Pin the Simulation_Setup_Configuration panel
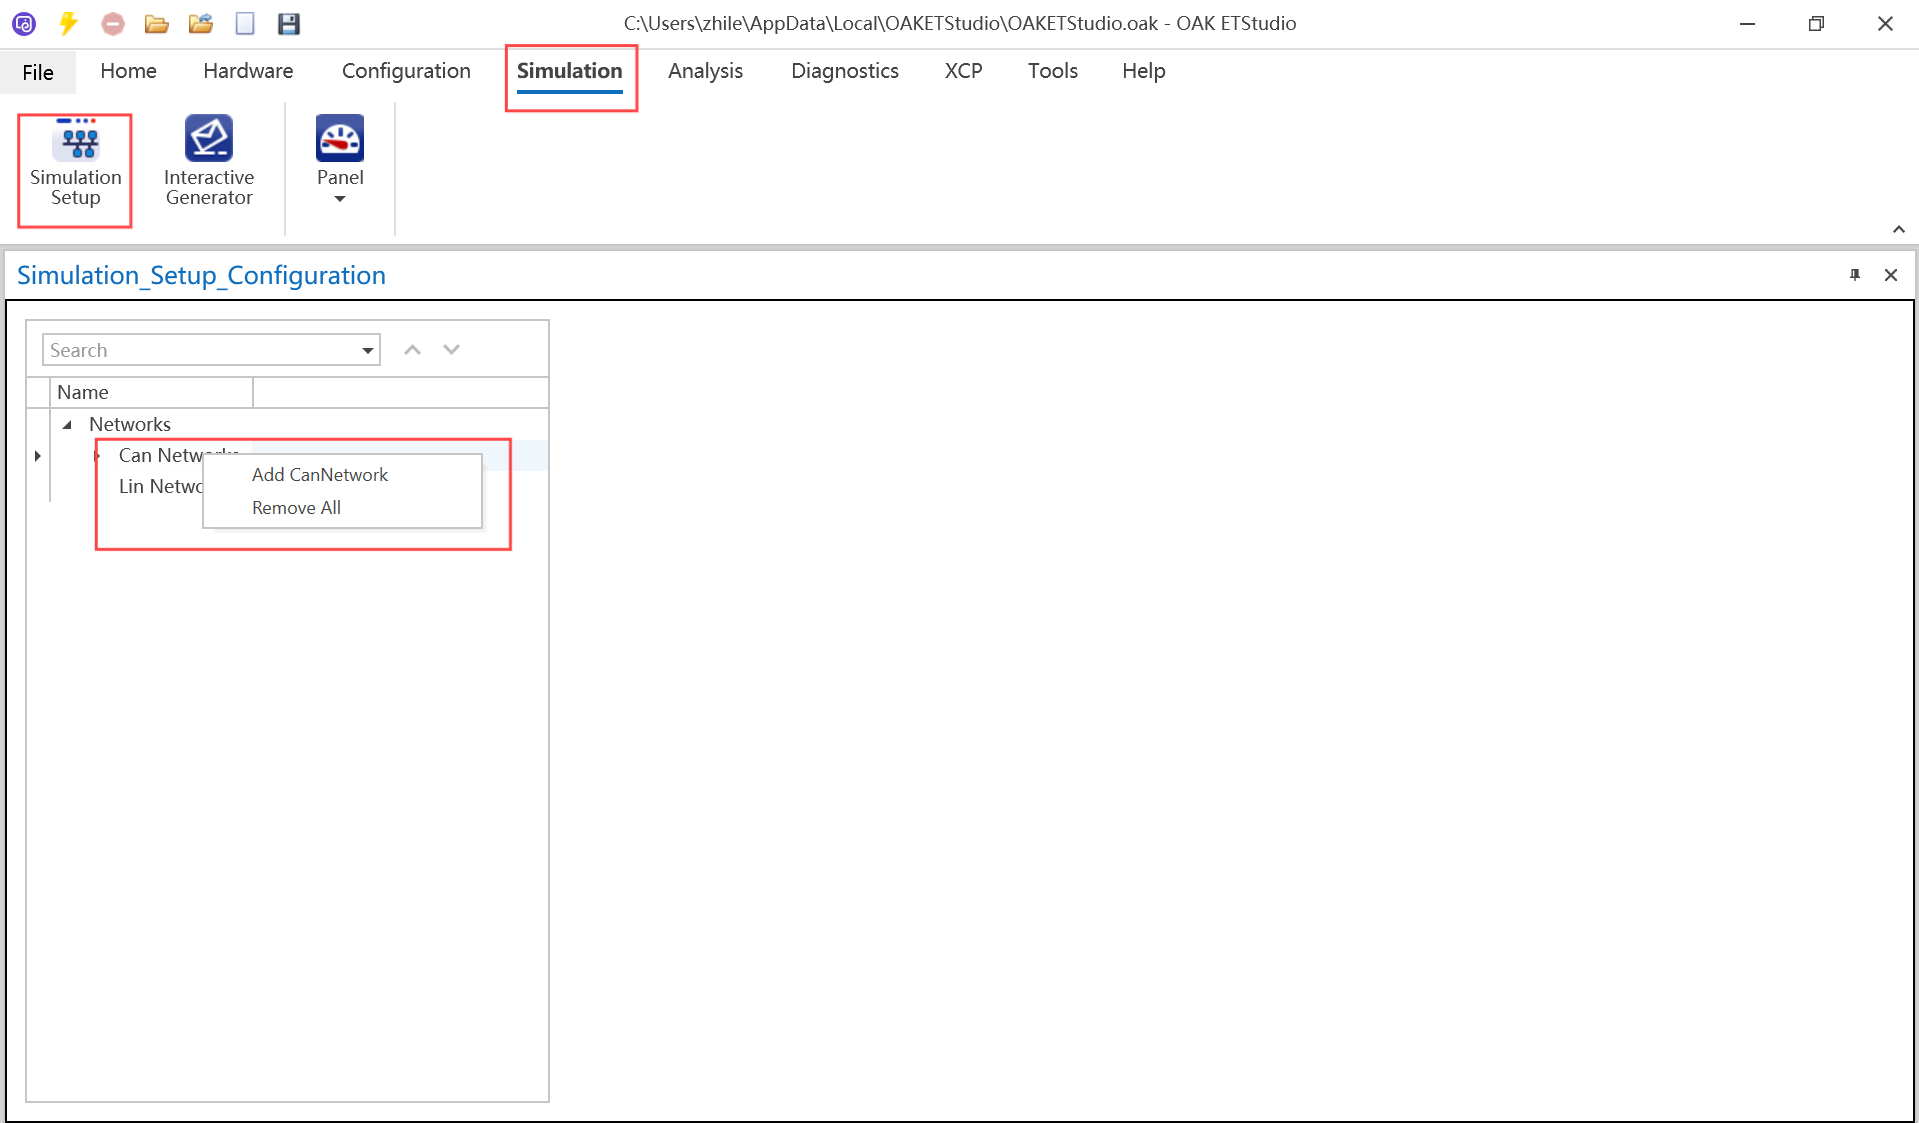This screenshot has height=1123, width=1919. pos(1855,275)
